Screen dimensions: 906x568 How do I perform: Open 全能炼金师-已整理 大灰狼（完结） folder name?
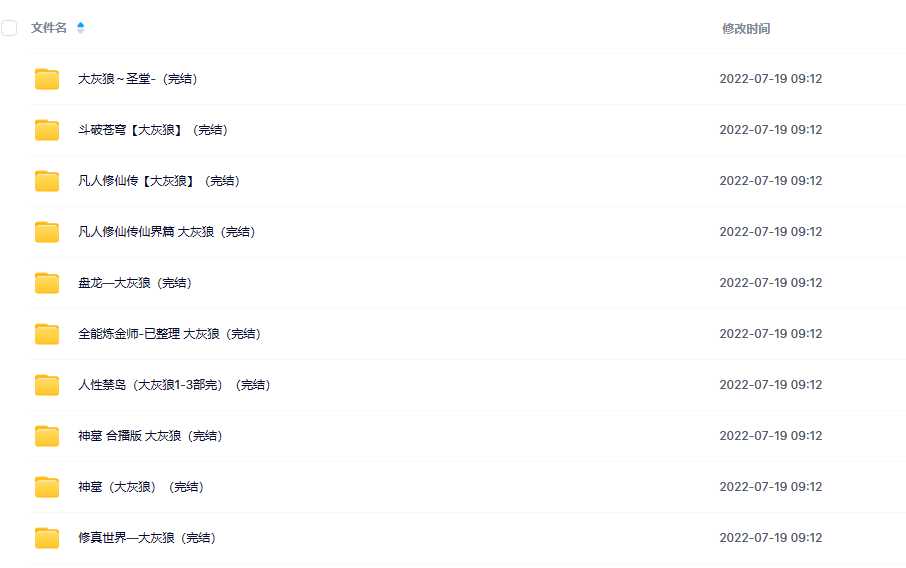[169, 334]
